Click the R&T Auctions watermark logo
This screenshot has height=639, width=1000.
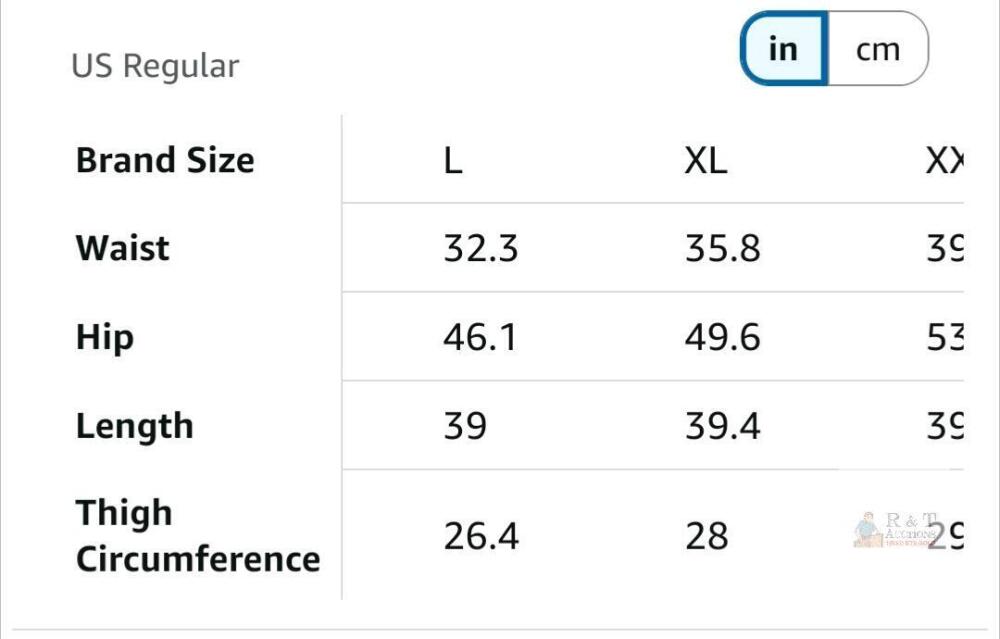[895, 529]
